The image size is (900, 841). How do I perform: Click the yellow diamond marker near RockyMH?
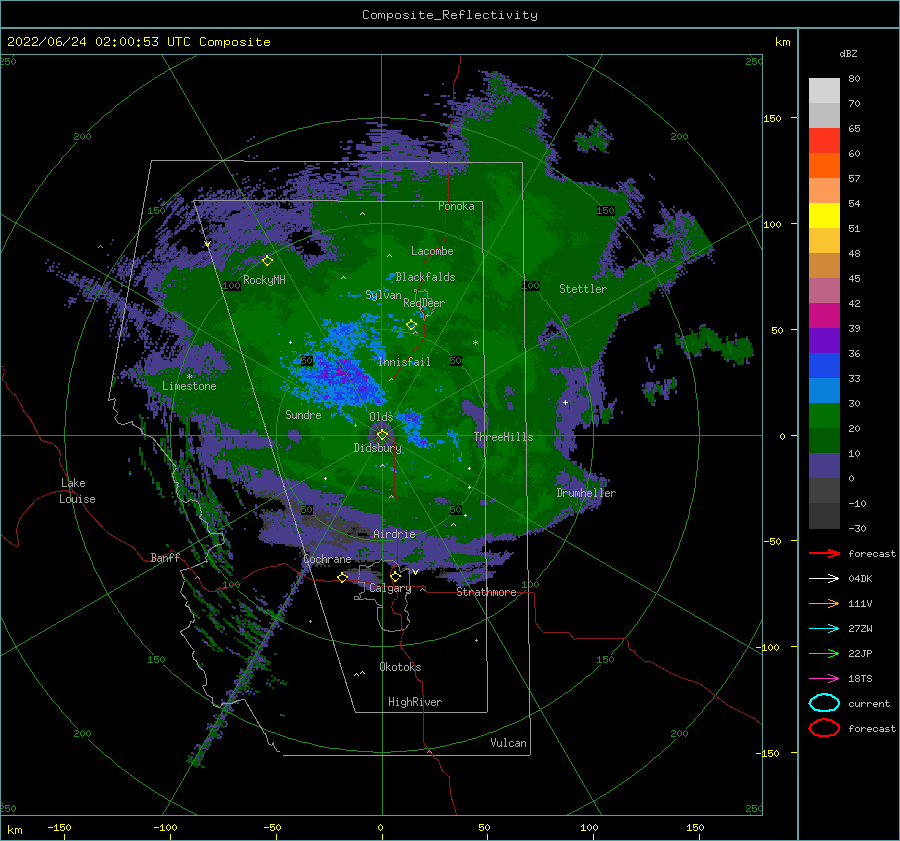pyautogui.click(x=267, y=261)
